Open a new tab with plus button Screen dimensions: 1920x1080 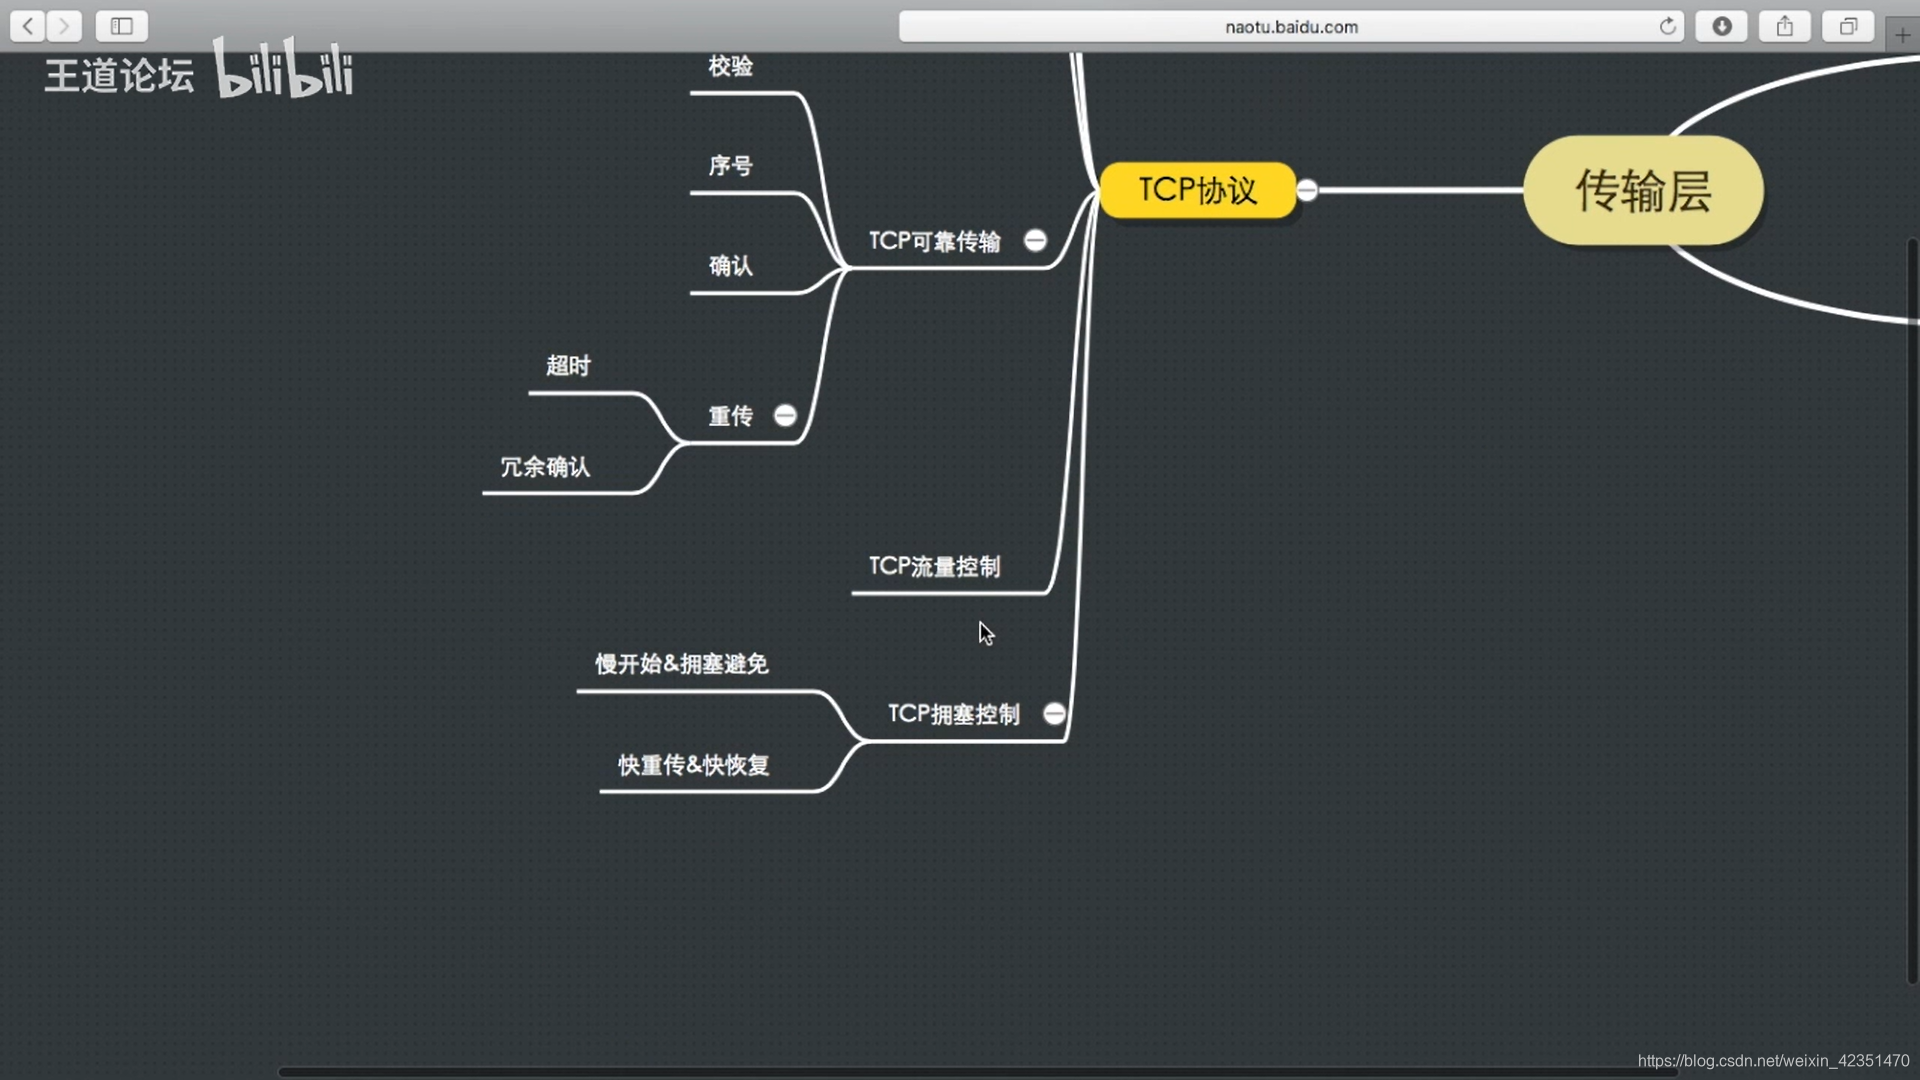coord(1902,35)
